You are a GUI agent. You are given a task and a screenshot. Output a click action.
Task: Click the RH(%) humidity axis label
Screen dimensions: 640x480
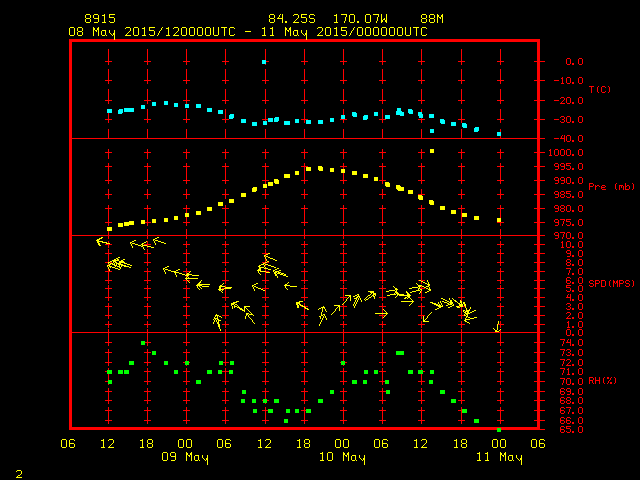click(602, 381)
